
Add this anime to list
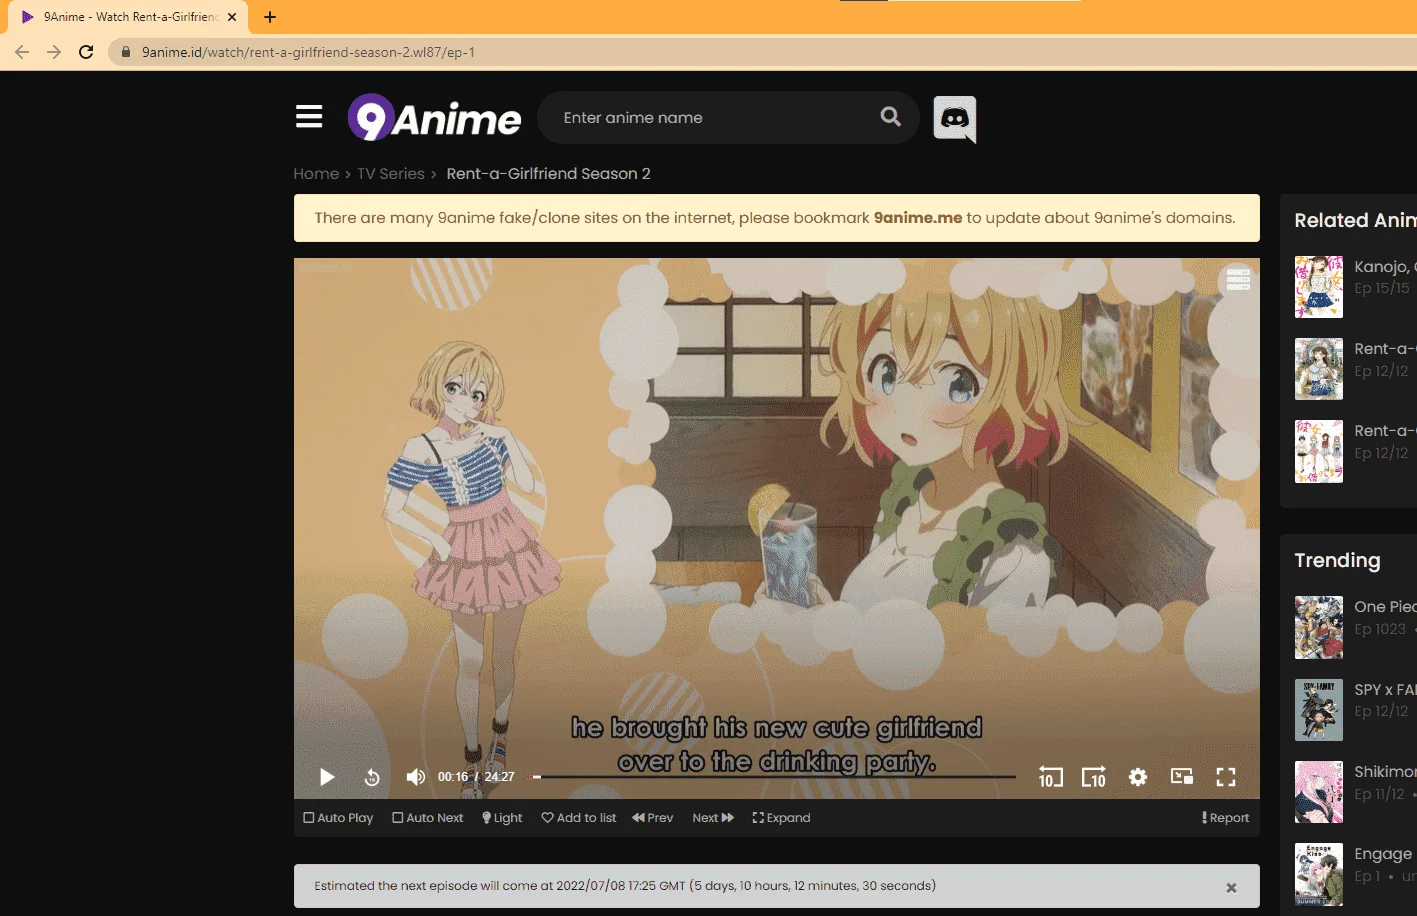(579, 818)
